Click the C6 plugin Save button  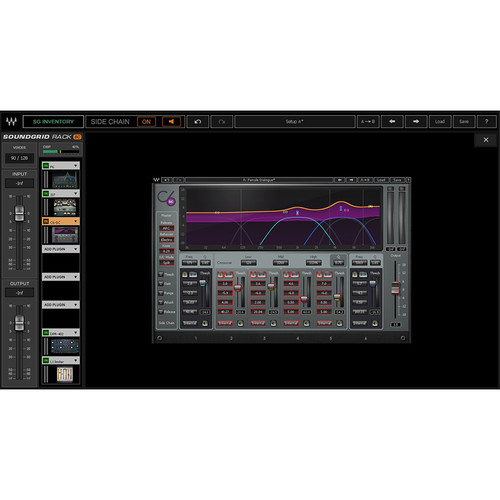click(x=397, y=180)
